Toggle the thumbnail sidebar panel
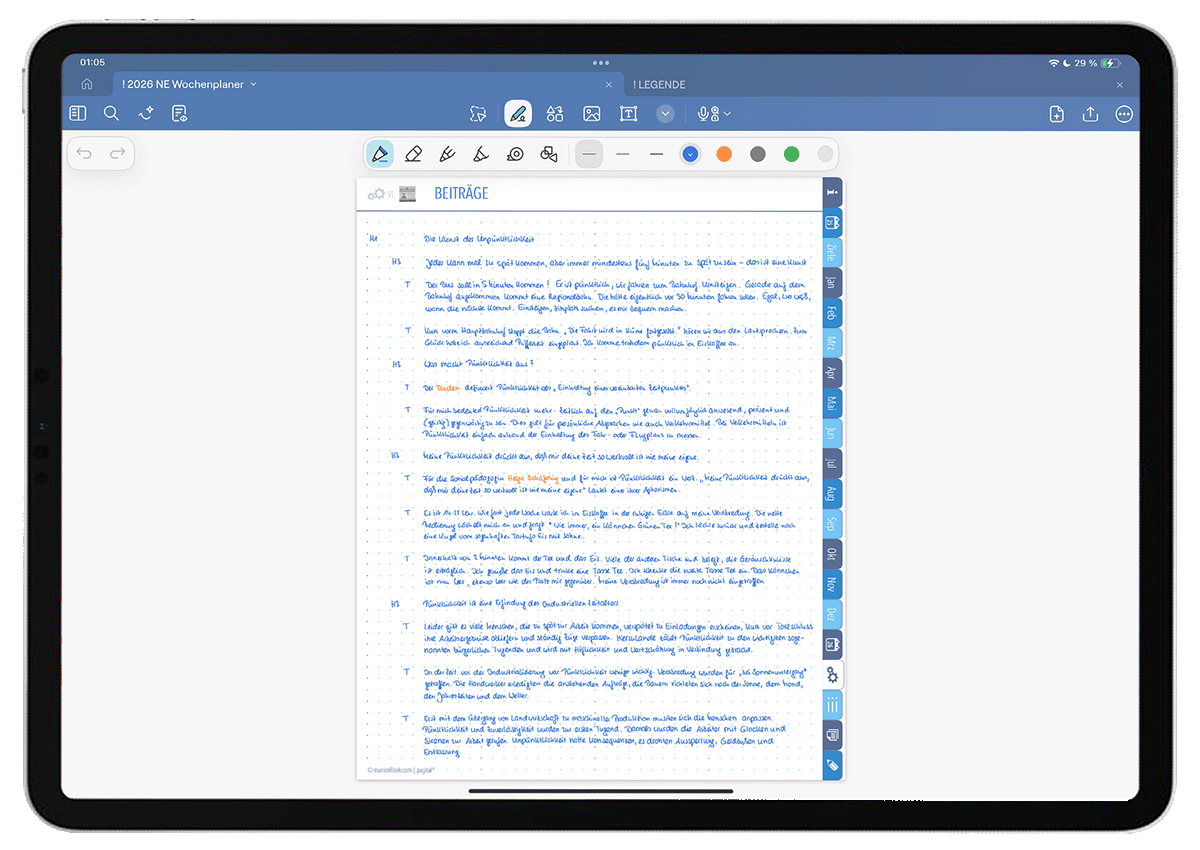 [78, 114]
